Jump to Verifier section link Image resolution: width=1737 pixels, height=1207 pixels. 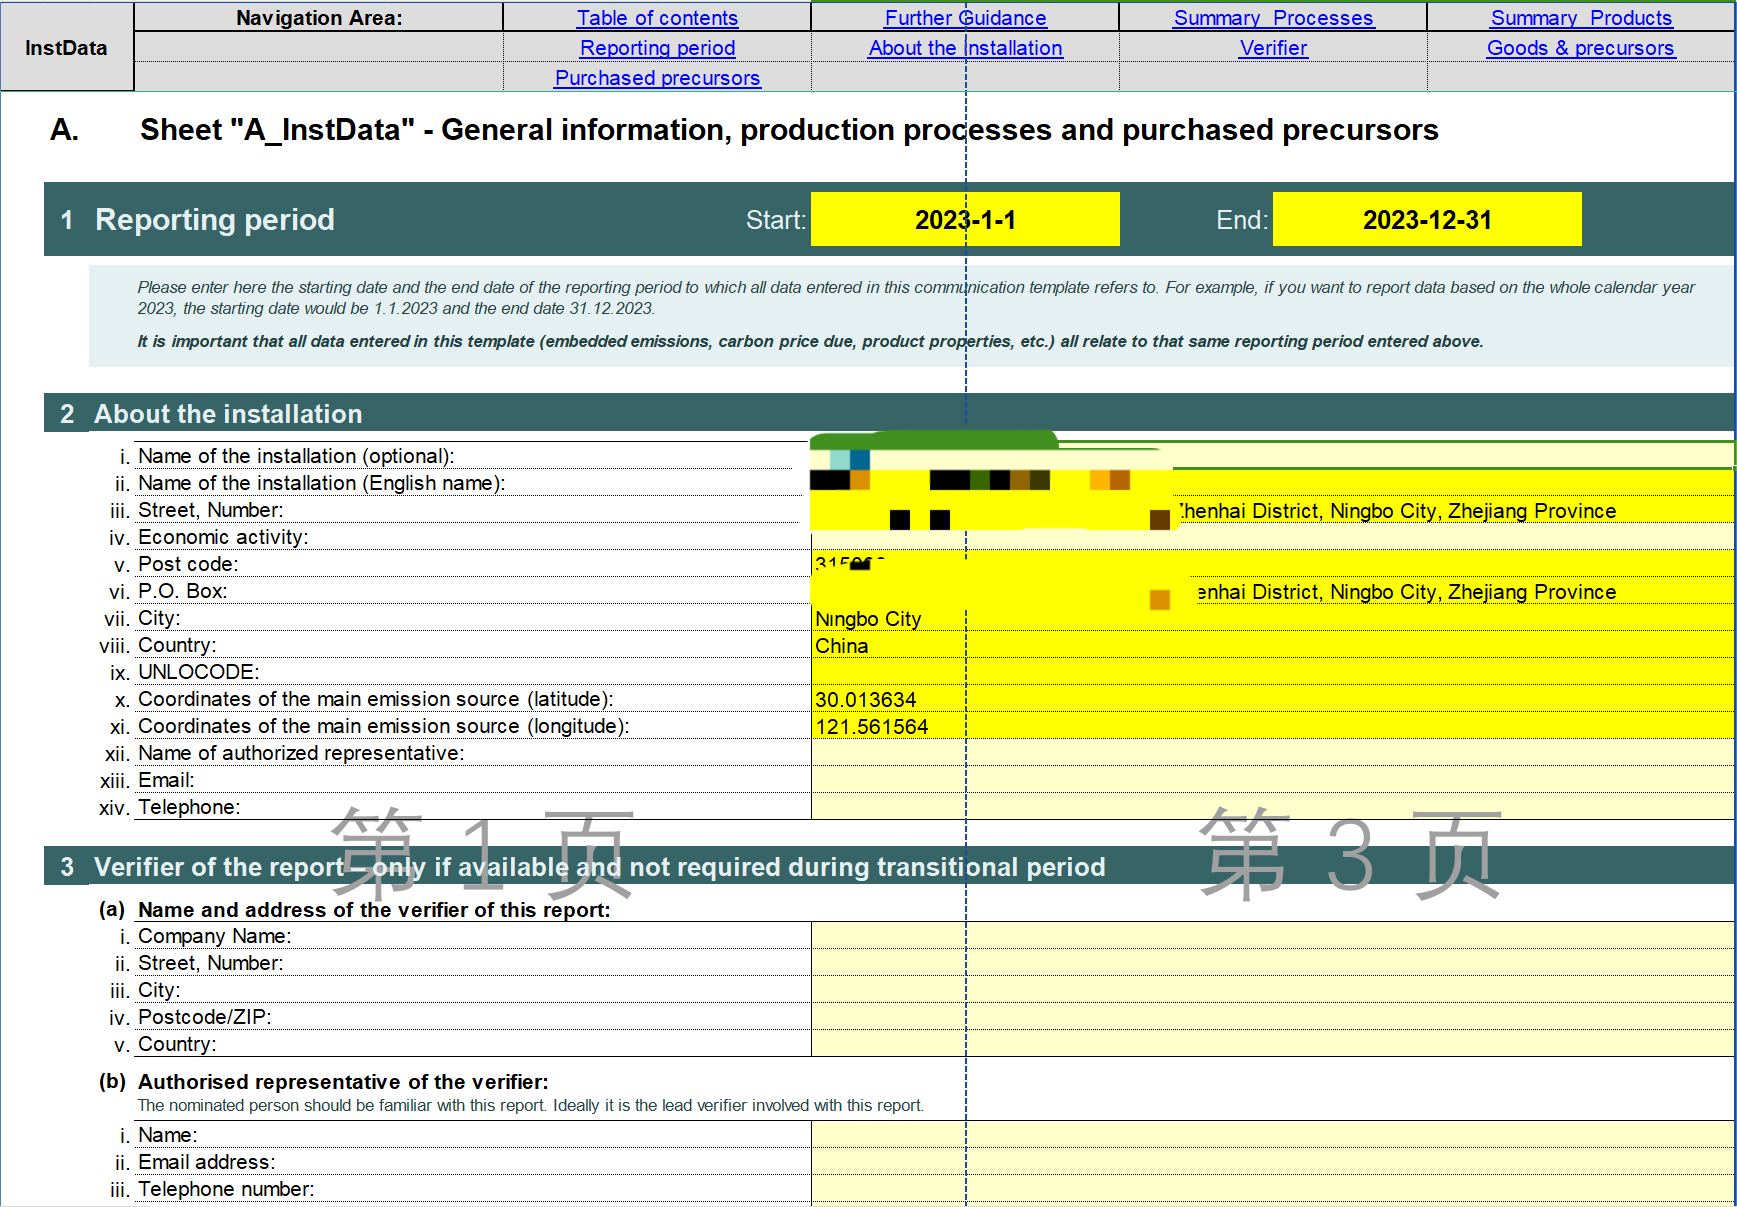pos(1273,48)
